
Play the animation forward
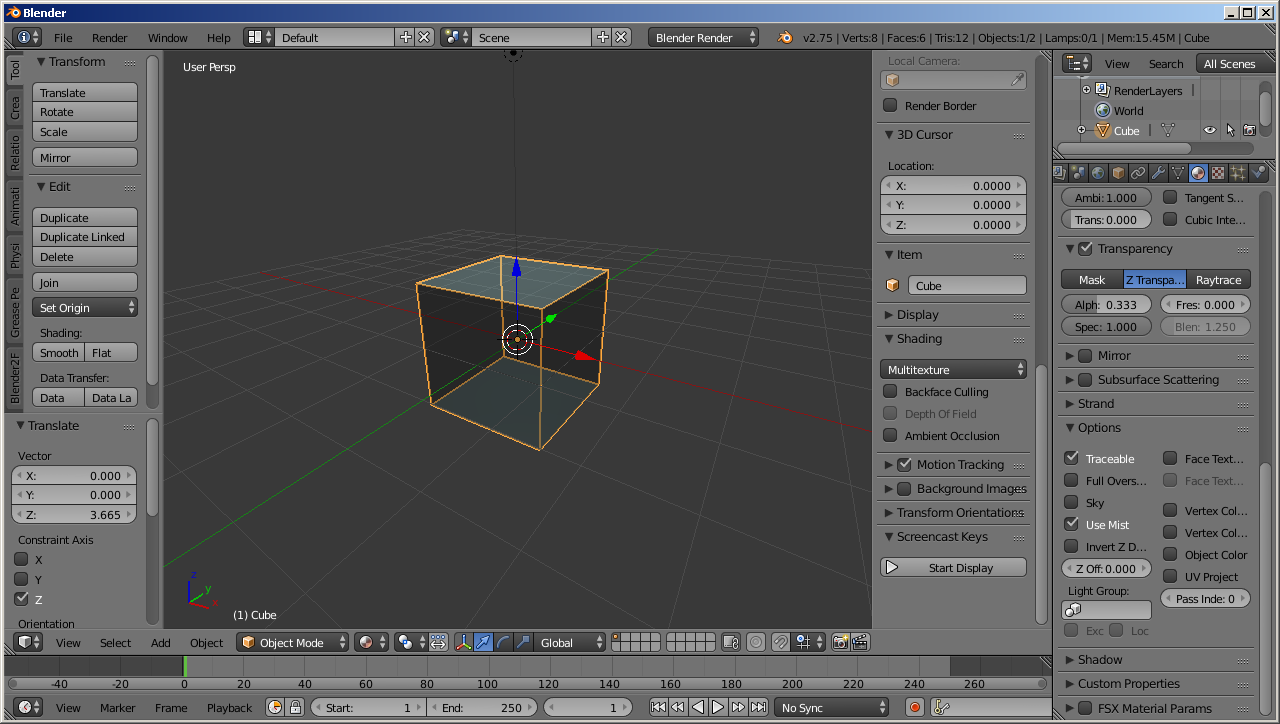click(718, 707)
